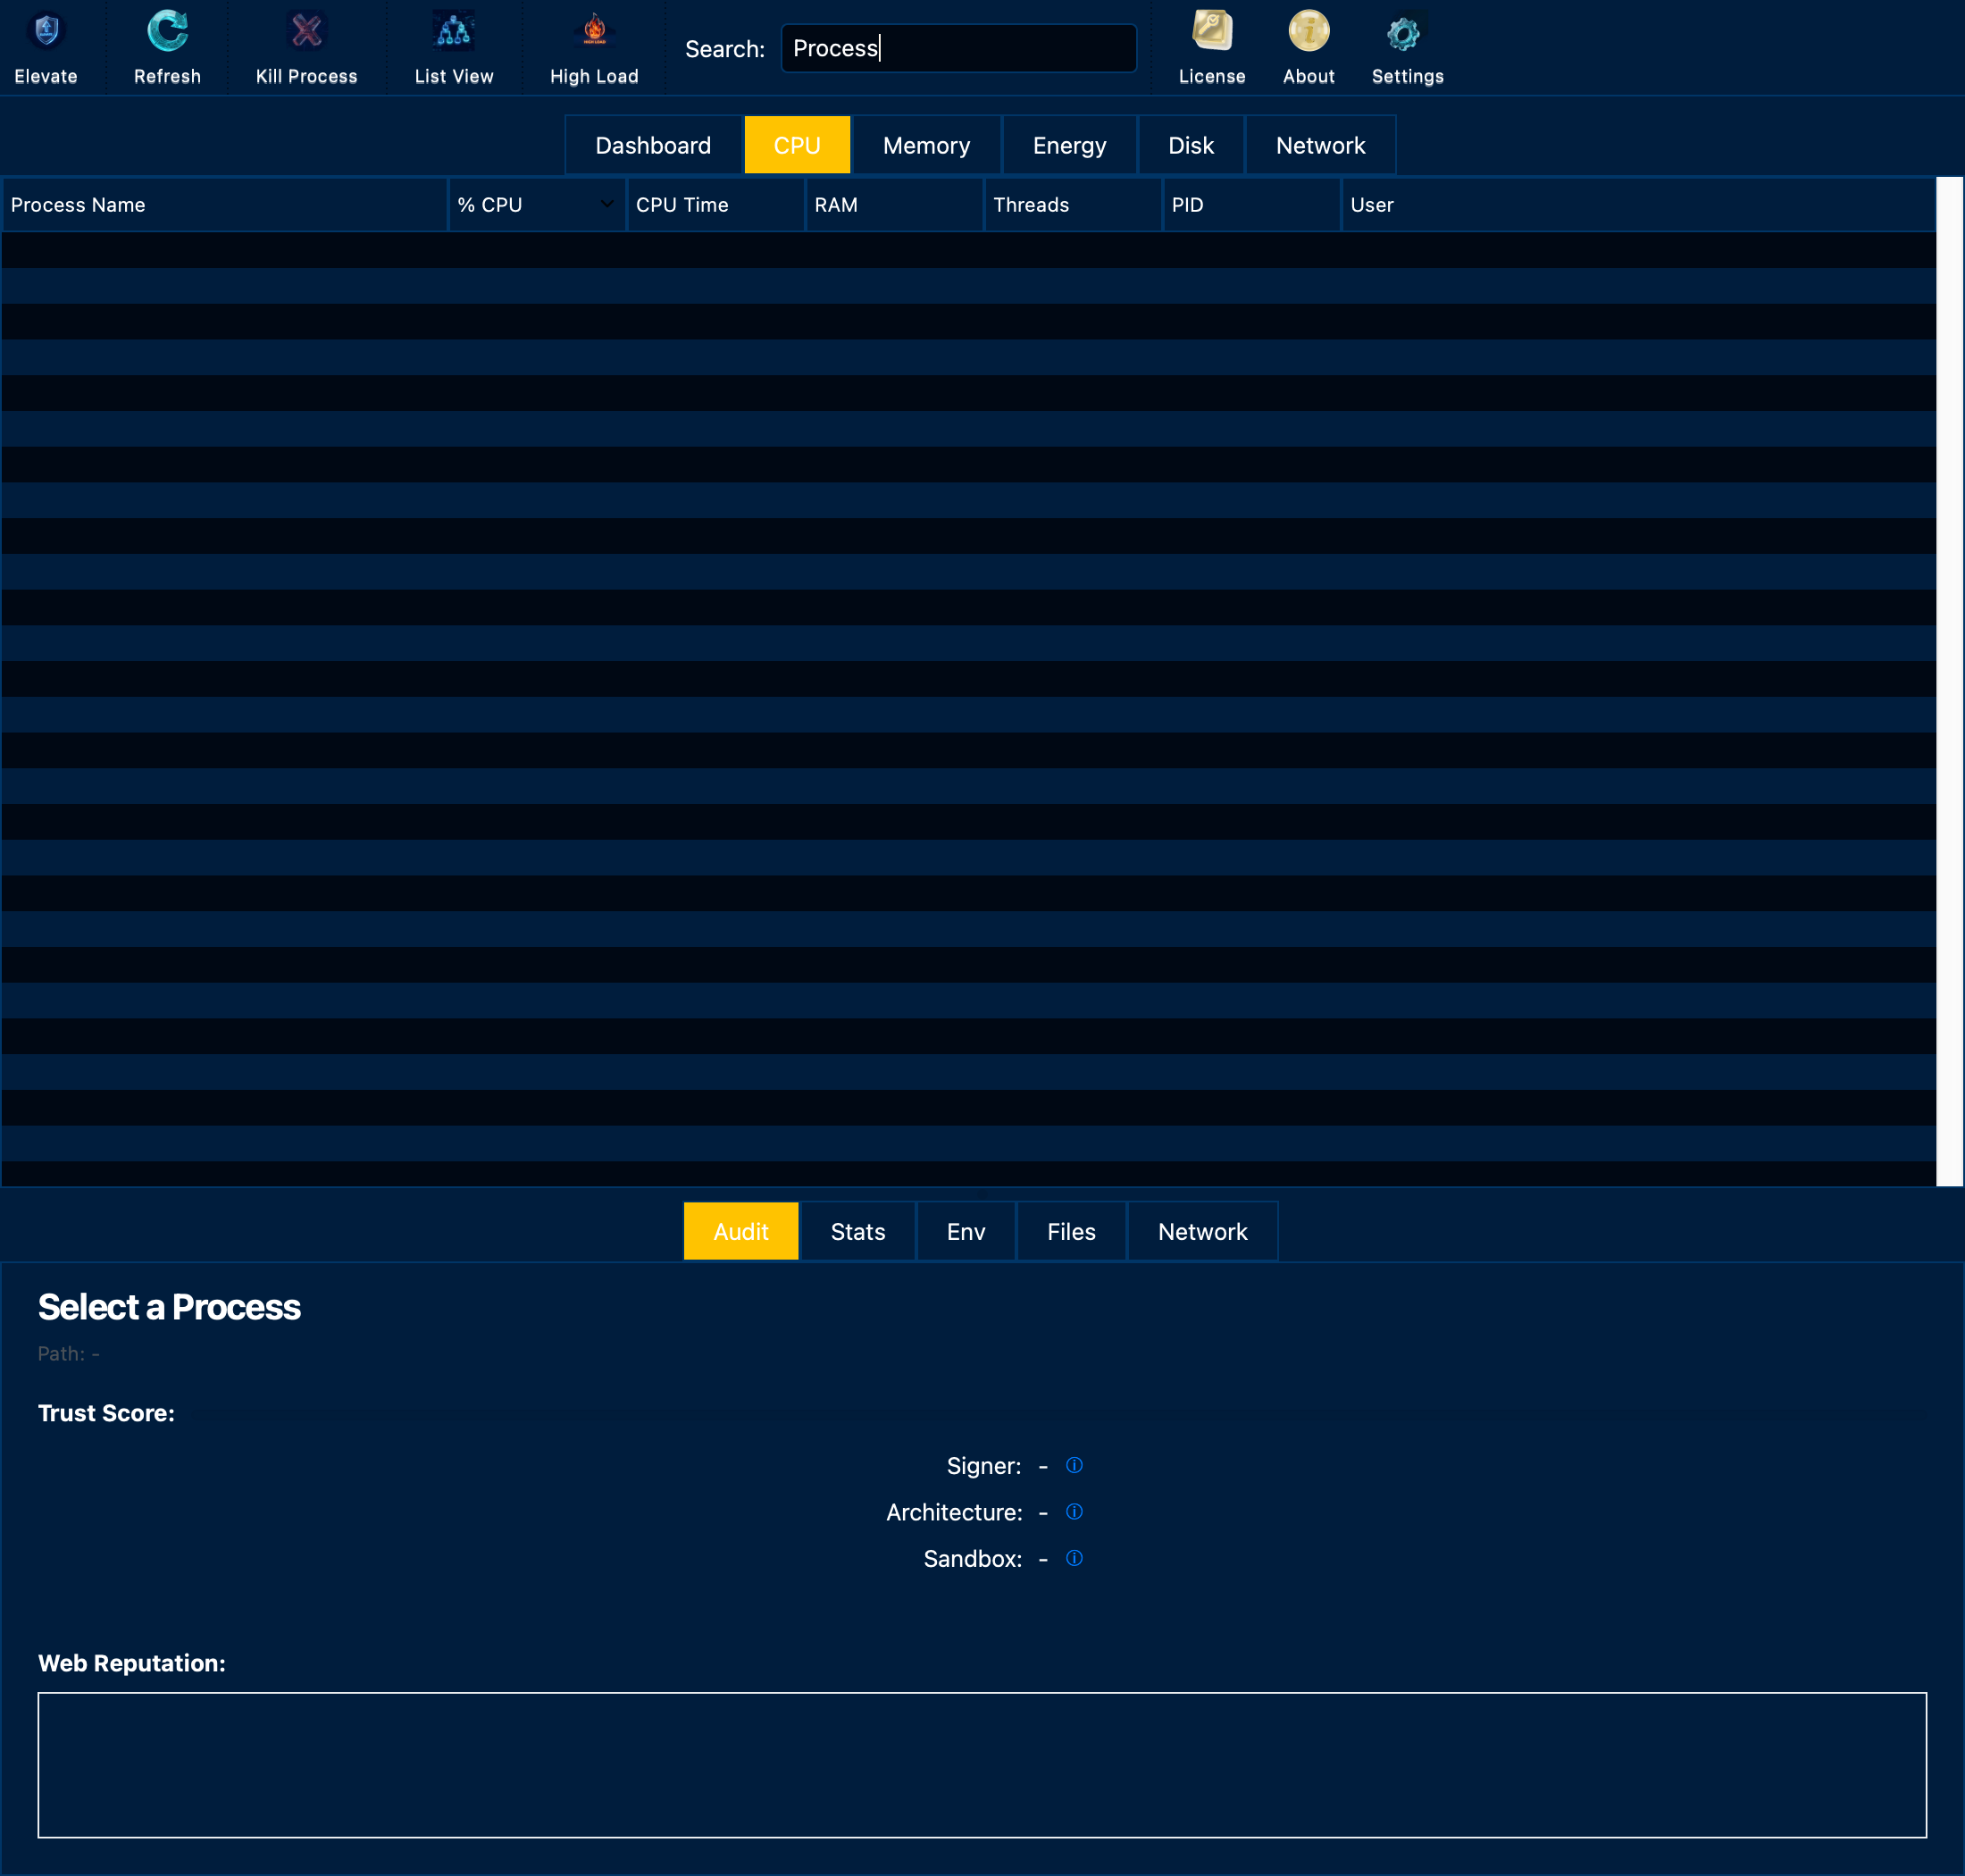Click the Elevate shield icon
The image size is (1965, 1876).
point(46,32)
